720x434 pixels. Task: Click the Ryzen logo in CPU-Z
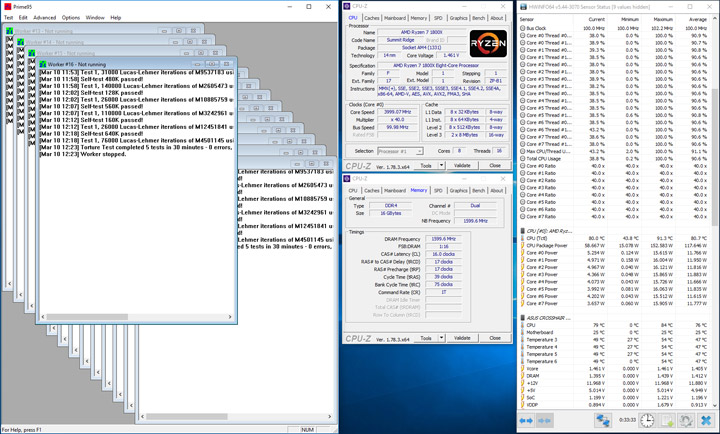pos(487,45)
